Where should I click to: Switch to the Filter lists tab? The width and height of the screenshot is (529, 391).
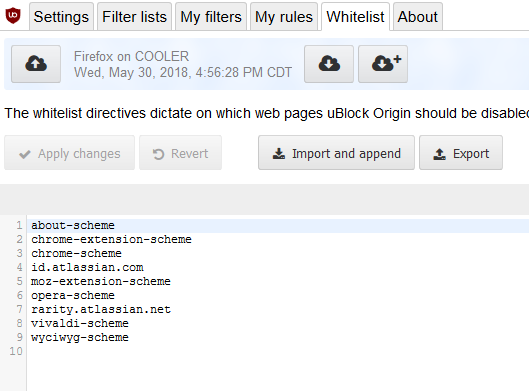(135, 17)
